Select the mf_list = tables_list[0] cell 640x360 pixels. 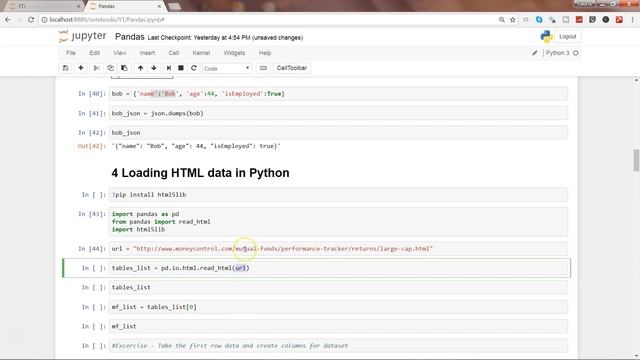coord(338,307)
